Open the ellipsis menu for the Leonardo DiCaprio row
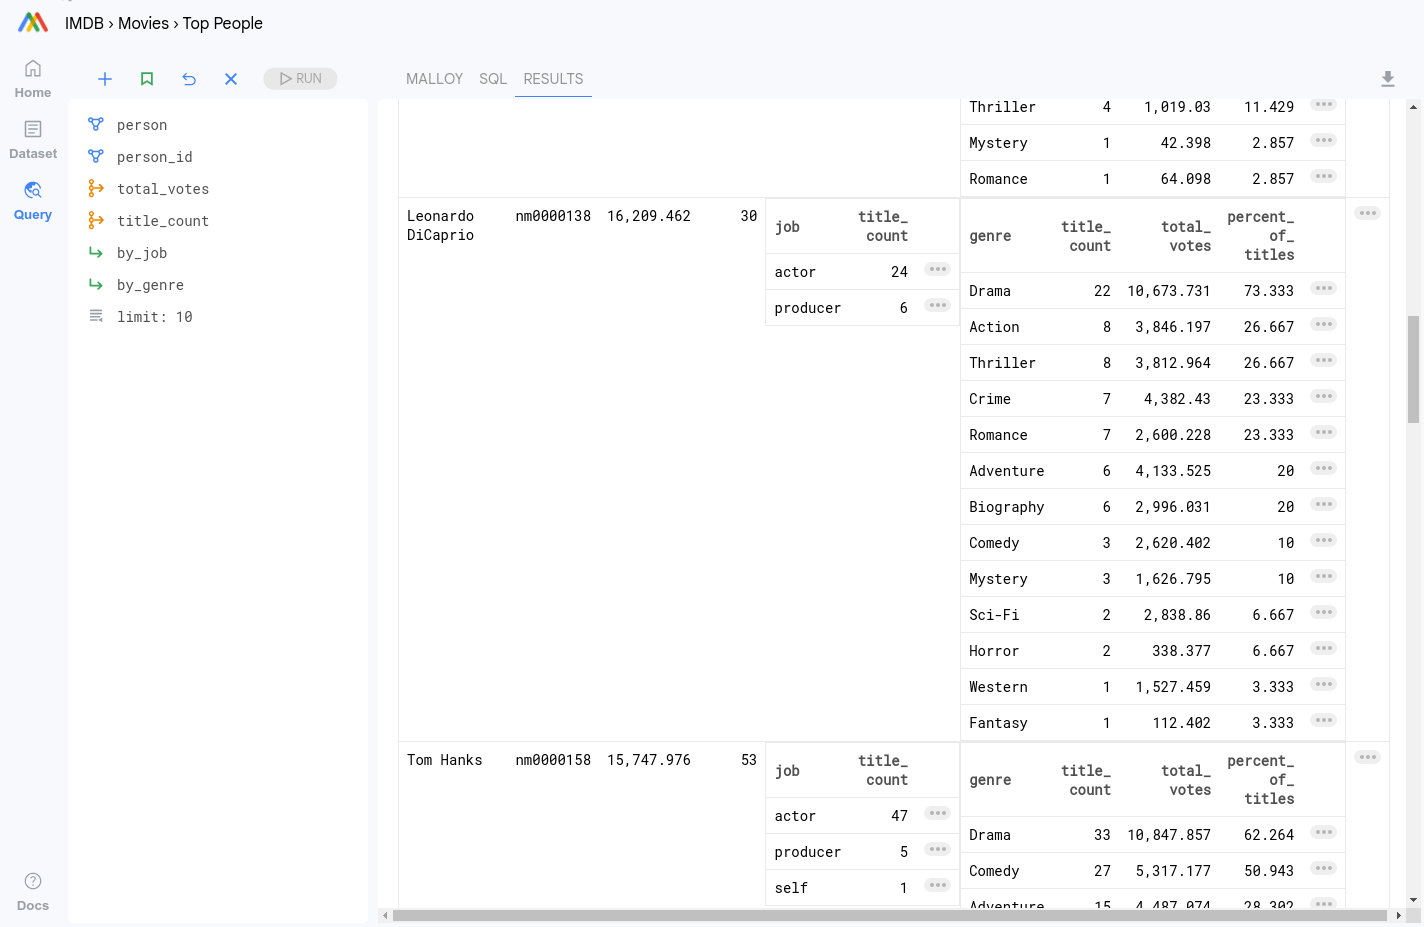1424x927 pixels. coord(1368,213)
